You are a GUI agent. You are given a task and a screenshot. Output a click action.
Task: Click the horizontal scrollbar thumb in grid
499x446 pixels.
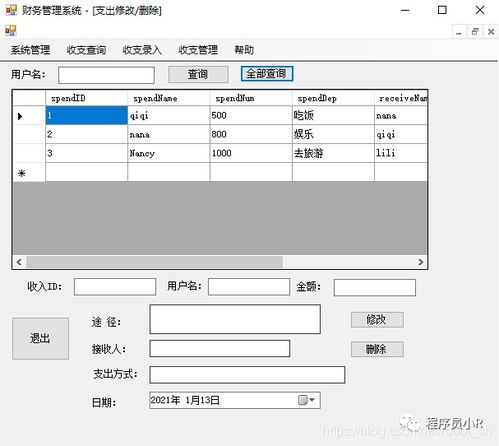[155, 262]
